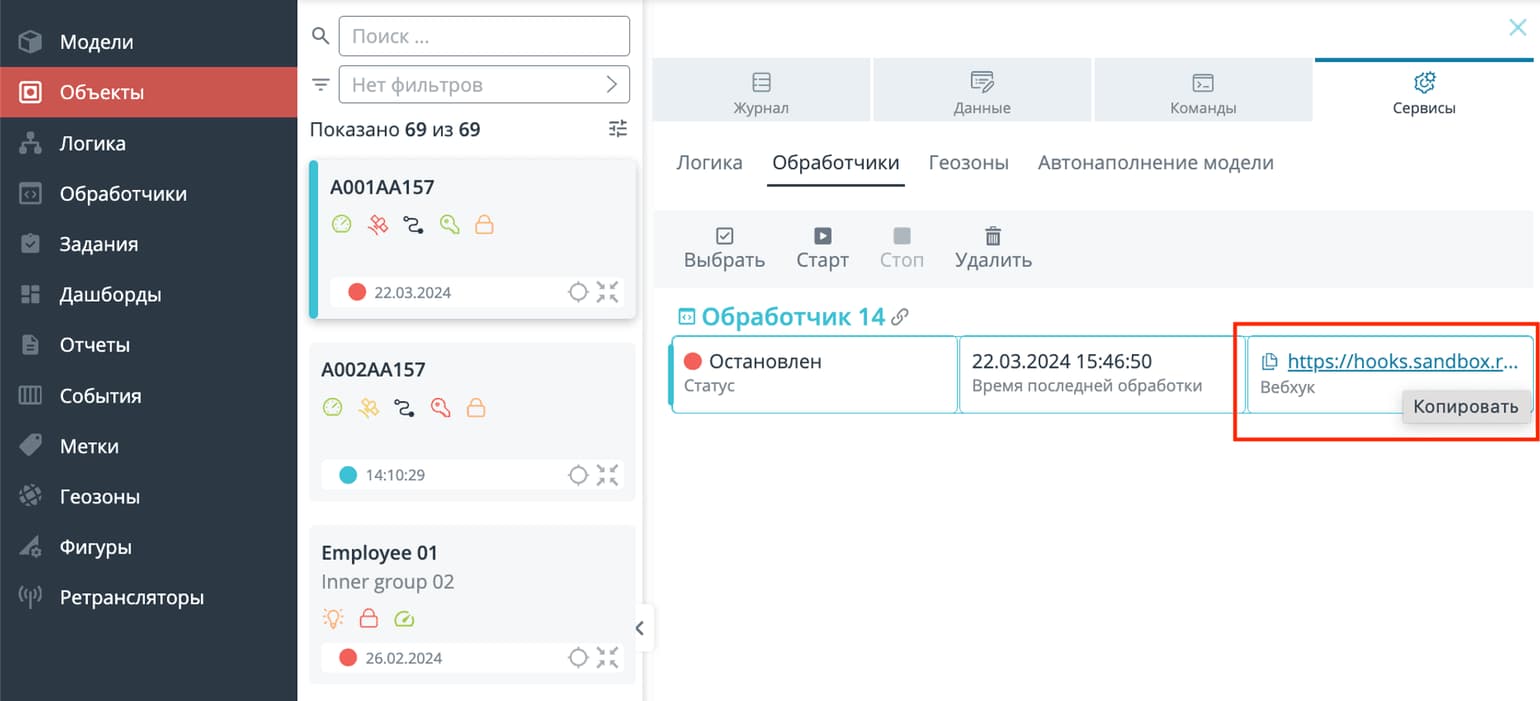
Task: Select the Геозоны sub-tab
Action: [968, 163]
